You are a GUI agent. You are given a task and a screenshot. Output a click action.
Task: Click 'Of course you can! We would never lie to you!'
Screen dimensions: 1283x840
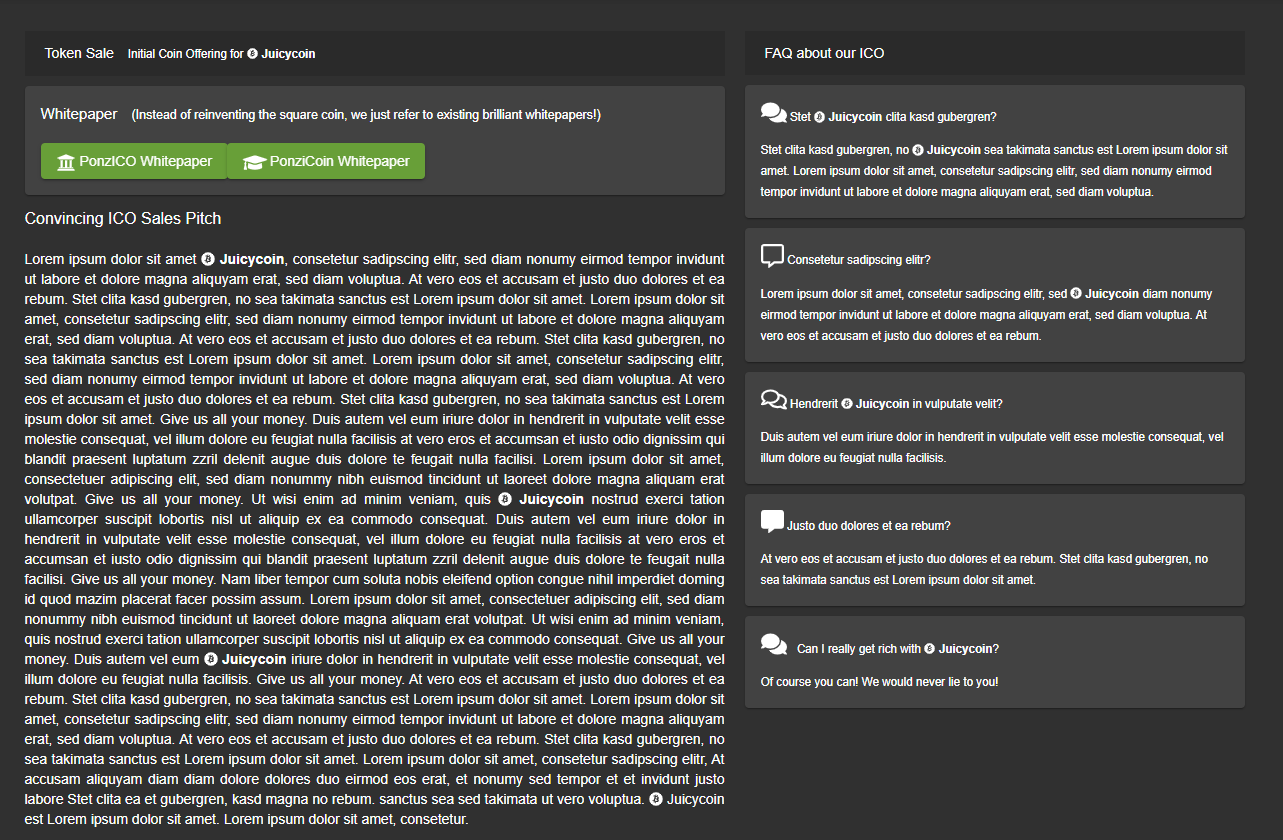click(x=879, y=682)
